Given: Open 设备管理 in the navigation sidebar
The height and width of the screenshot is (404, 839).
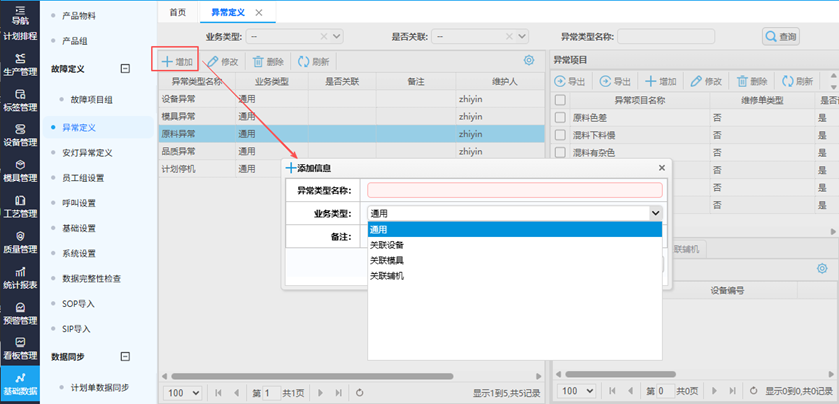Looking at the screenshot, I should pyautogui.click(x=20, y=134).
